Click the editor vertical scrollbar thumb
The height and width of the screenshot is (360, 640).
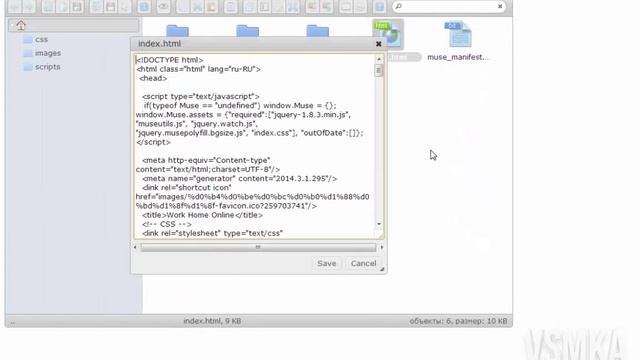click(x=379, y=71)
